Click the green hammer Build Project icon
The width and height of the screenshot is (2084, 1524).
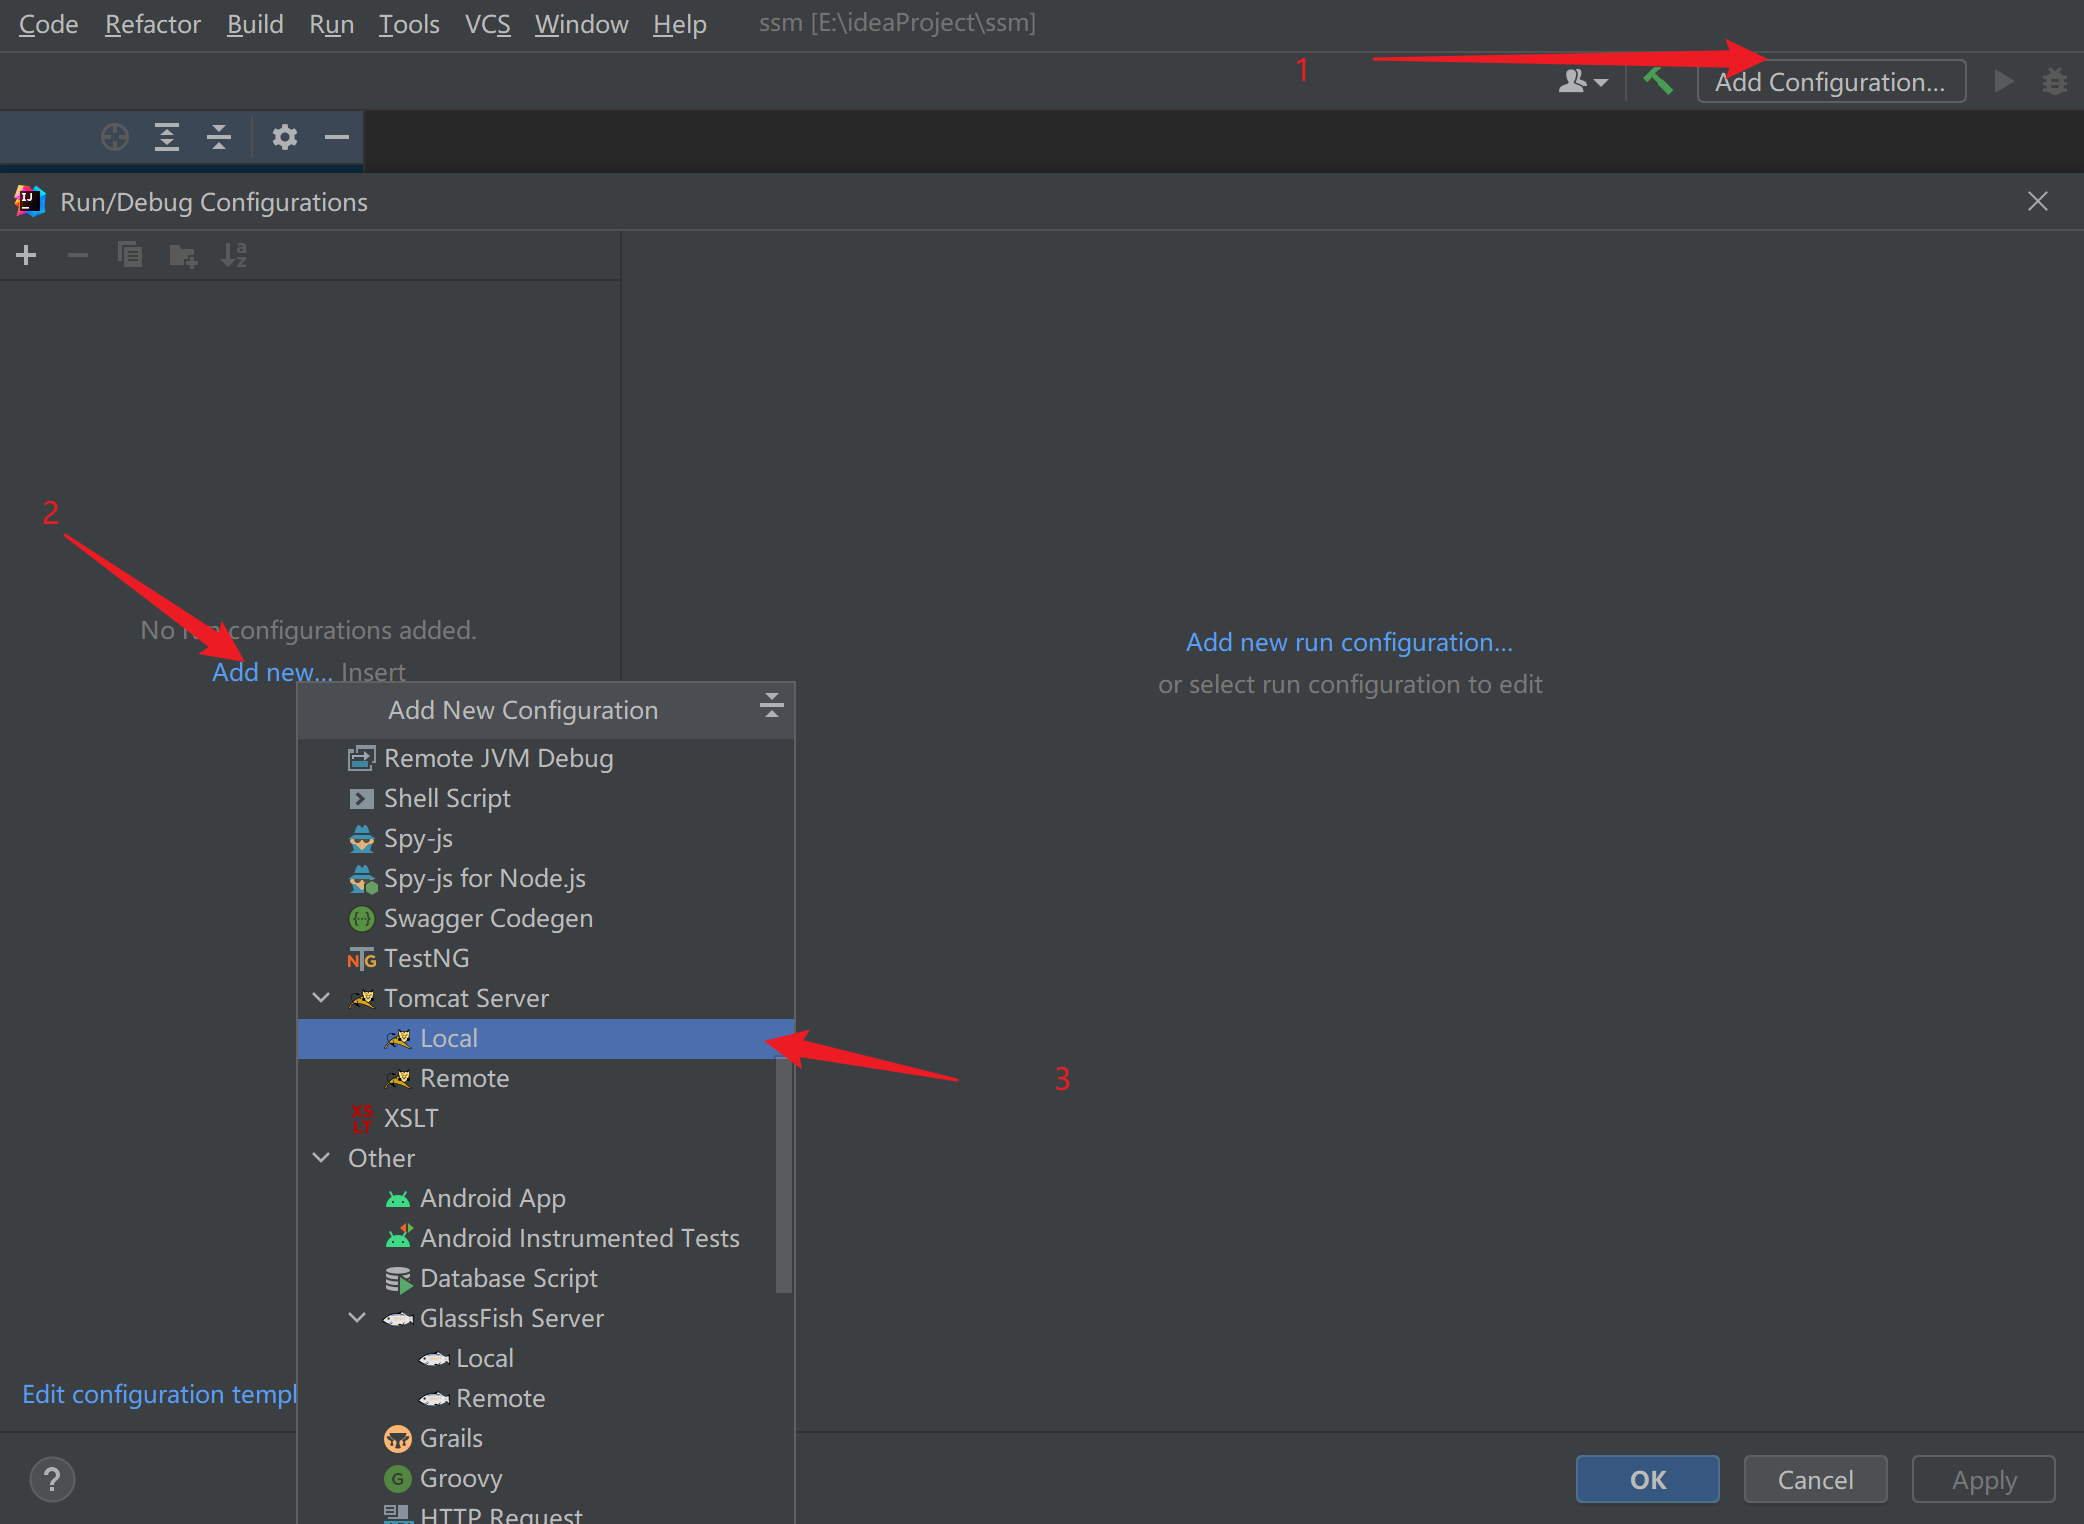point(1657,81)
